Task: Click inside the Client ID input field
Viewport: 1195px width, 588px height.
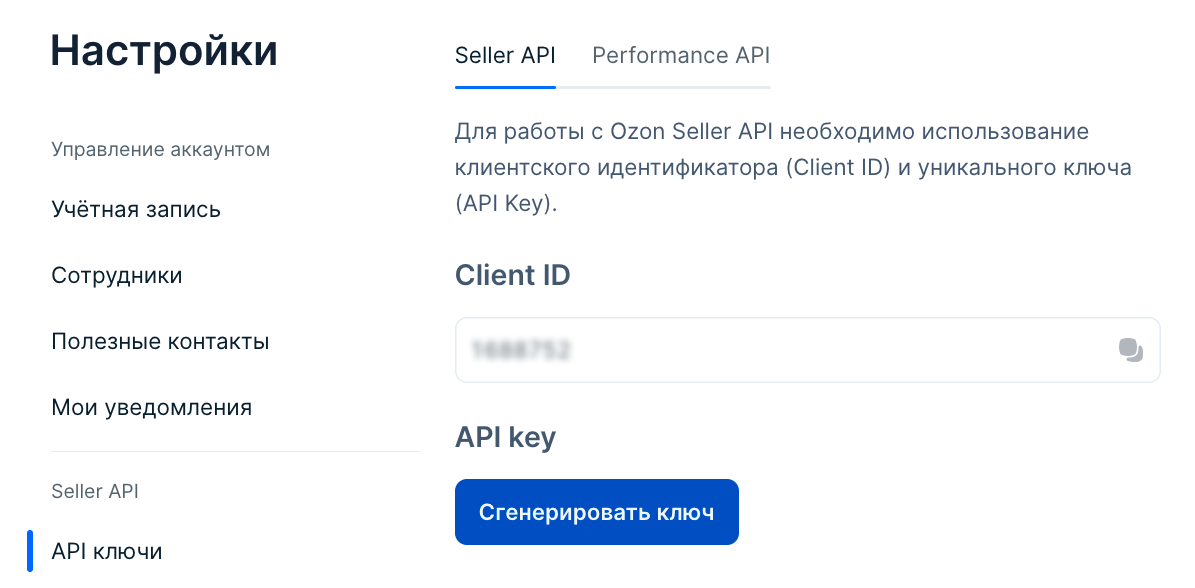Action: (780, 350)
